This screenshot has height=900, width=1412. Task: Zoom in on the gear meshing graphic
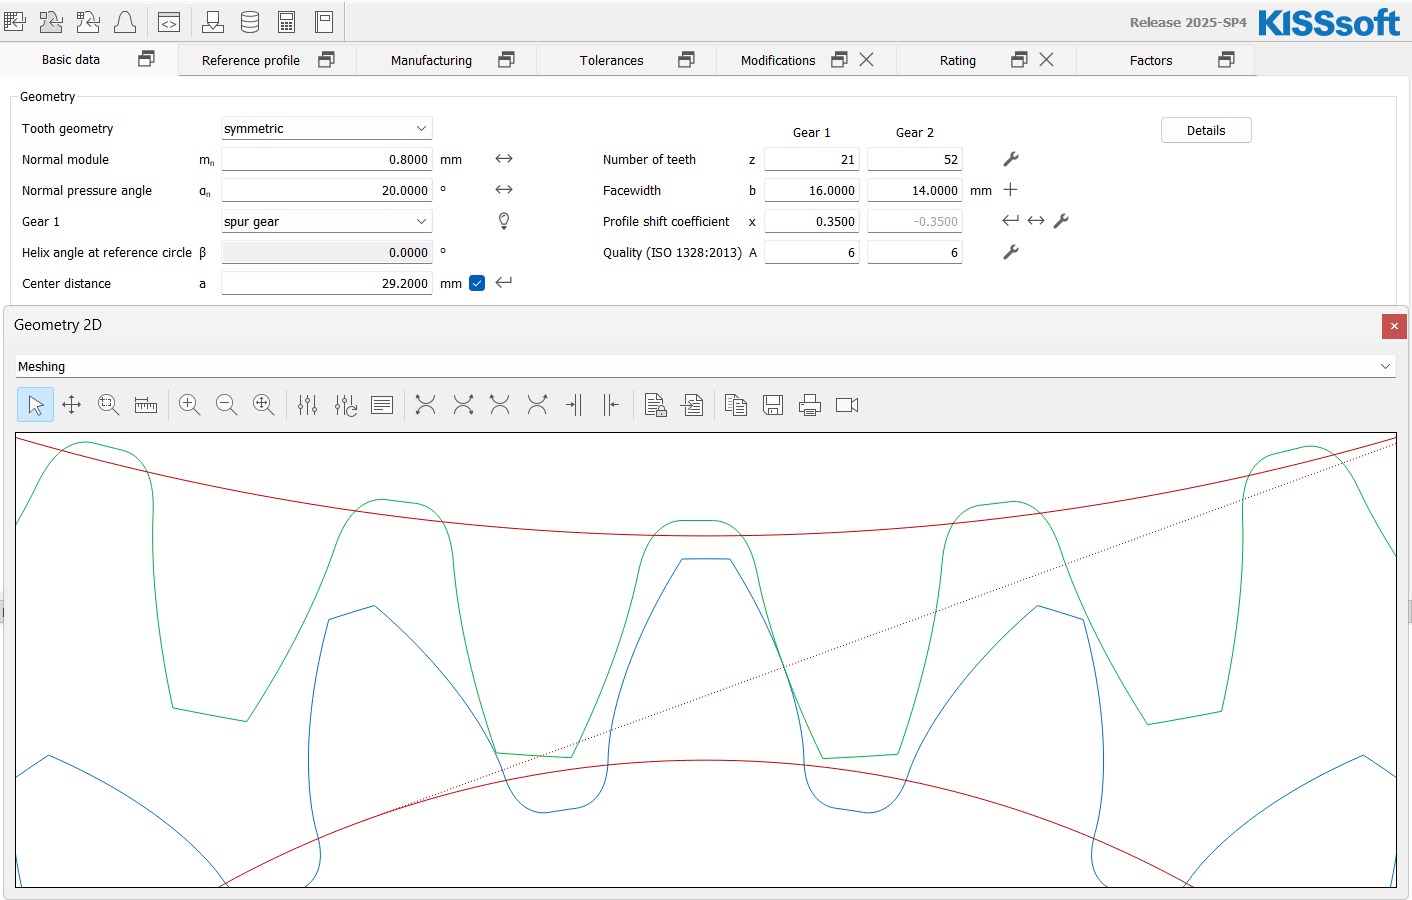pyautogui.click(x=189, y=405)
